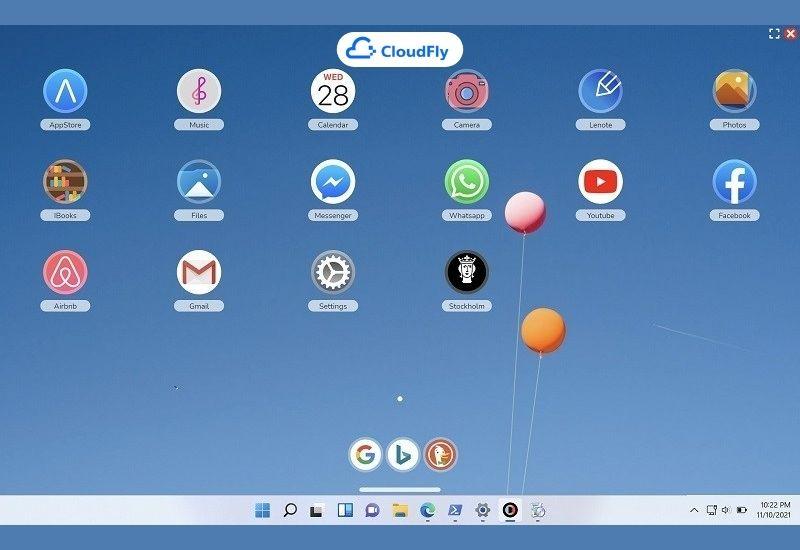Viewport: 800px width, 550px height.
Task: Launch the Airbnb app
Action: pyautogui.click(x=65, y=272)
